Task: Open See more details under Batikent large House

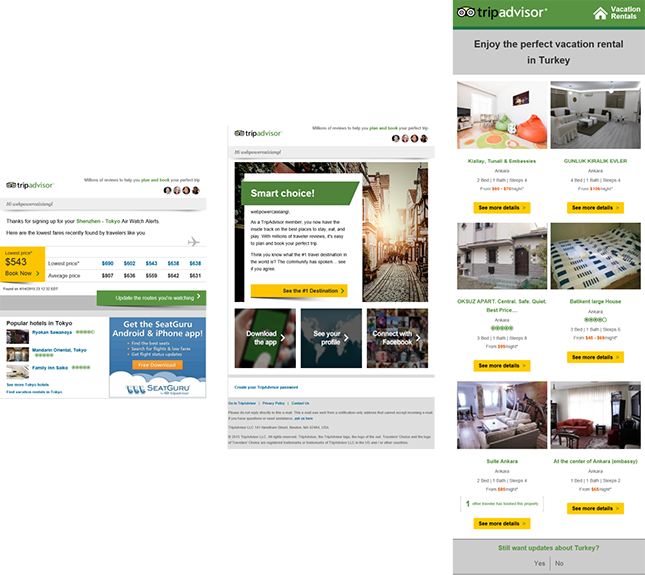Action: (x=595, y=357)
